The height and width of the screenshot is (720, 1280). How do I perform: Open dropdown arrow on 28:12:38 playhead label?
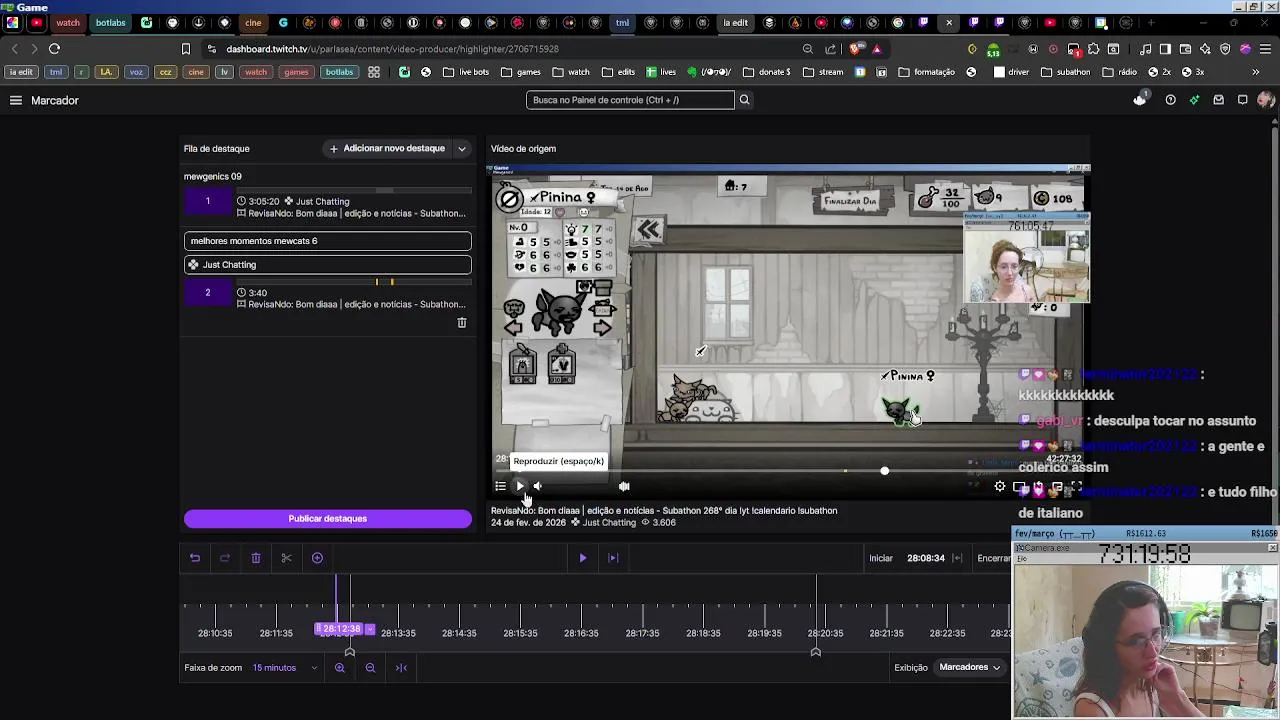tap(370, 629)
